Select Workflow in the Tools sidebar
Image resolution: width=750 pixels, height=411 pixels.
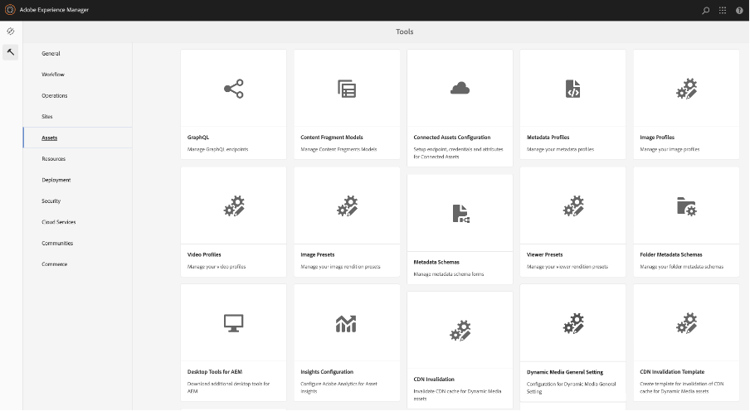(77, 75)
